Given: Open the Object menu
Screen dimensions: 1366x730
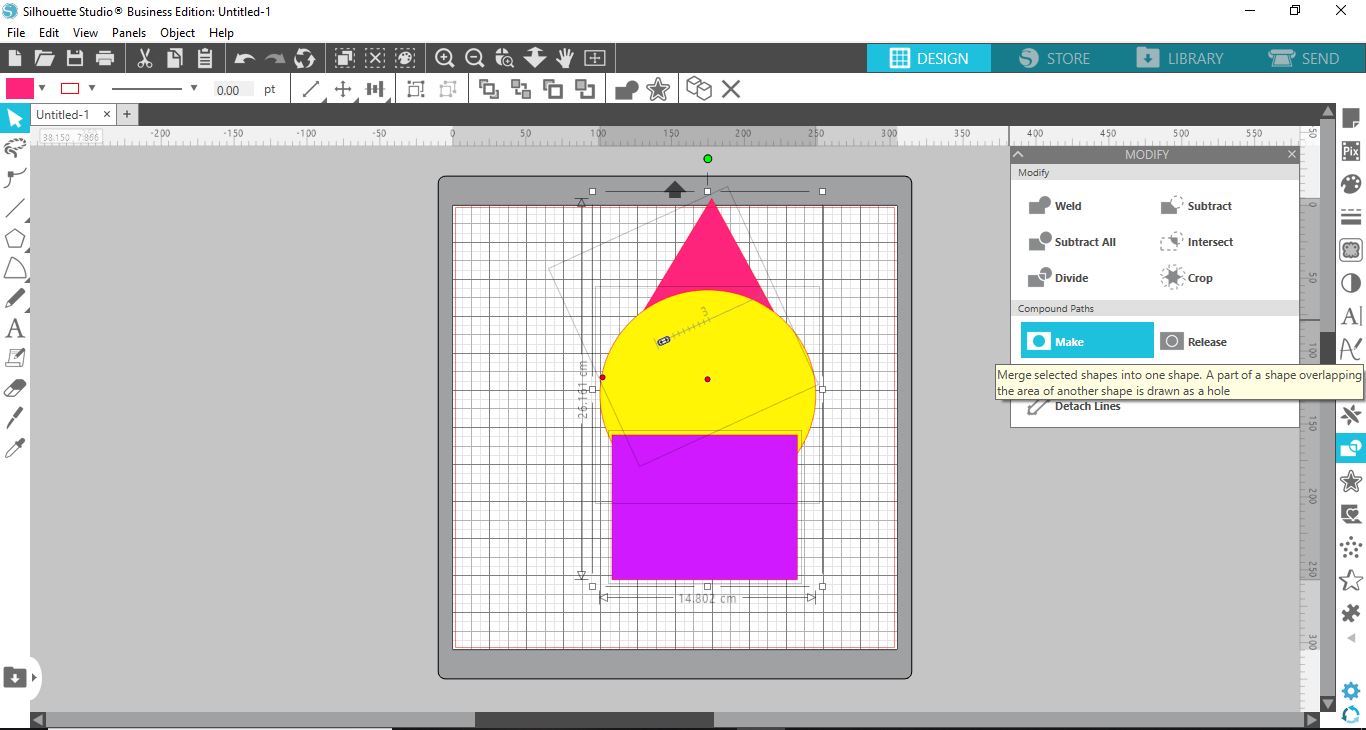Looking at the screenshot, I should [x=177, y=32].
